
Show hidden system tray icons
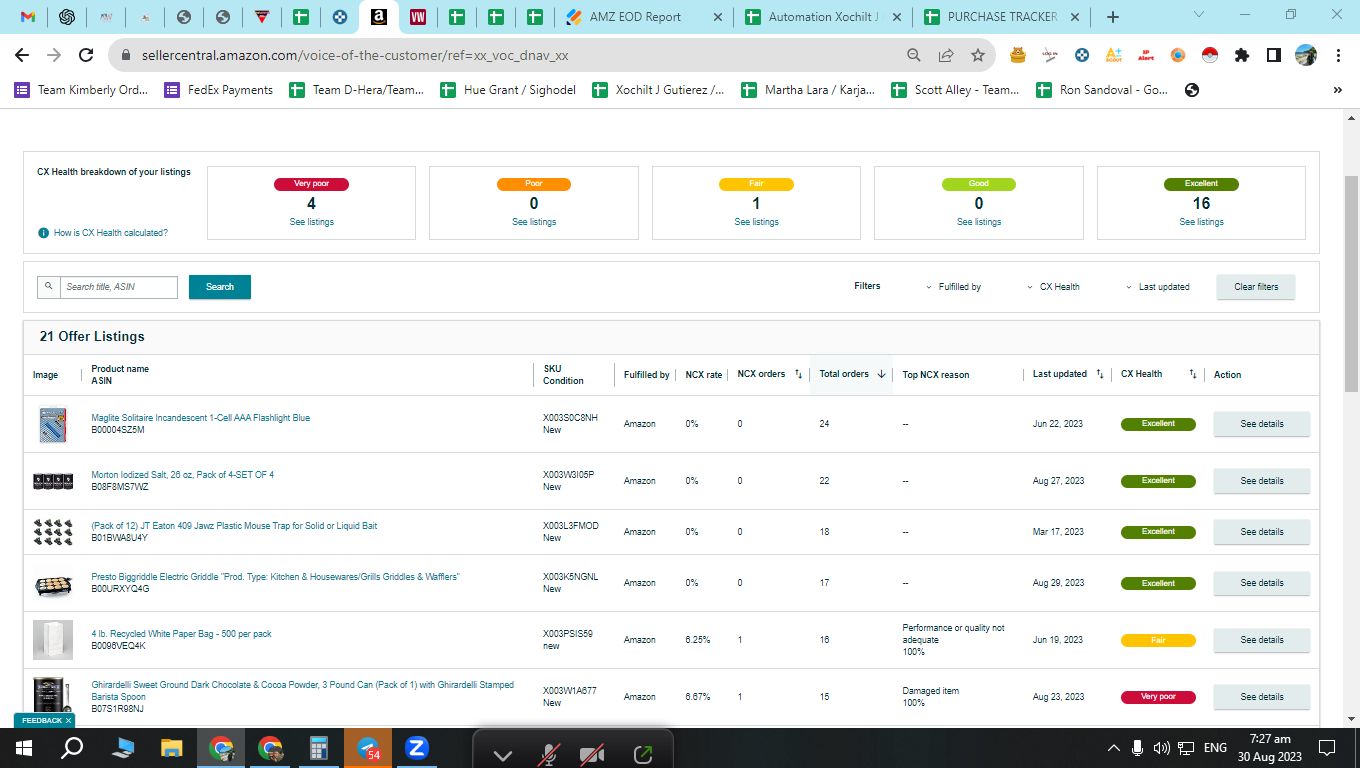[1113, 748]
